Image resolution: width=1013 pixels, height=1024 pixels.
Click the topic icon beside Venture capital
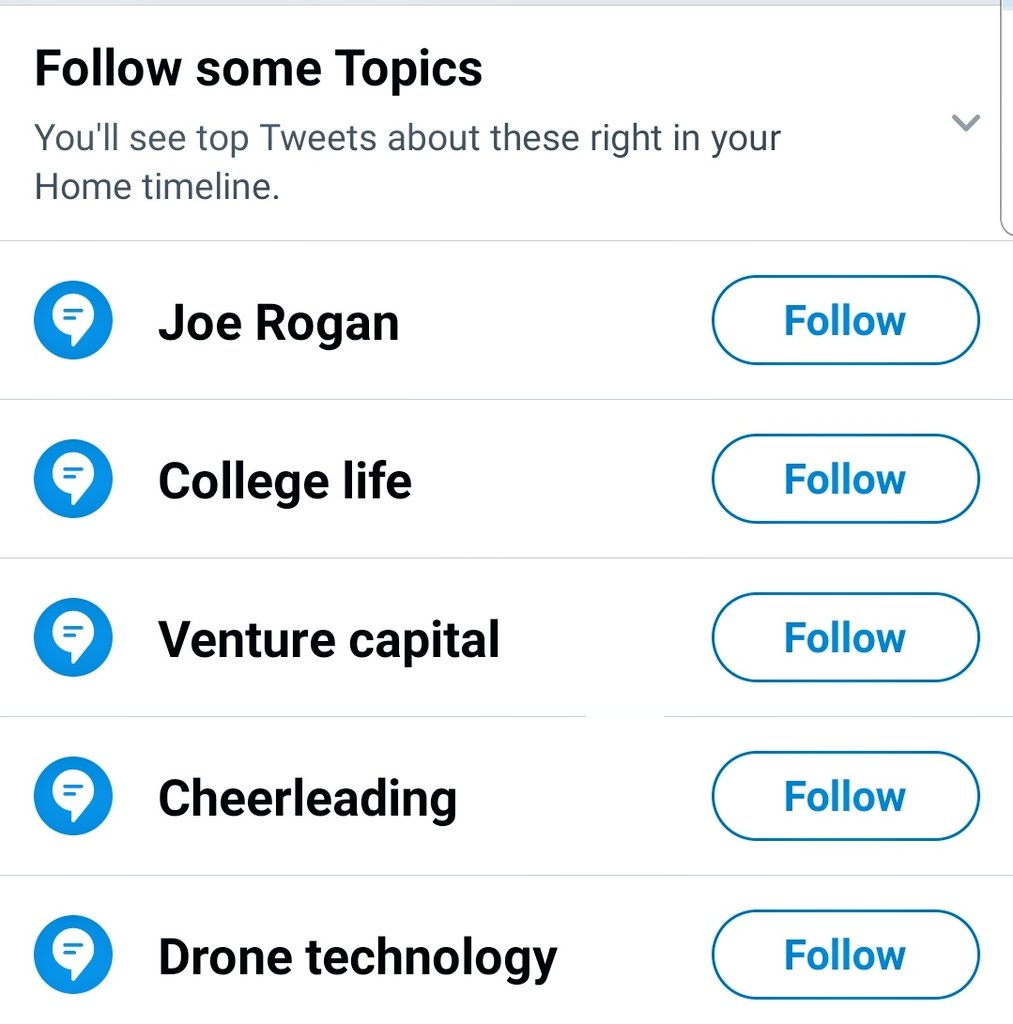(73, 638)
